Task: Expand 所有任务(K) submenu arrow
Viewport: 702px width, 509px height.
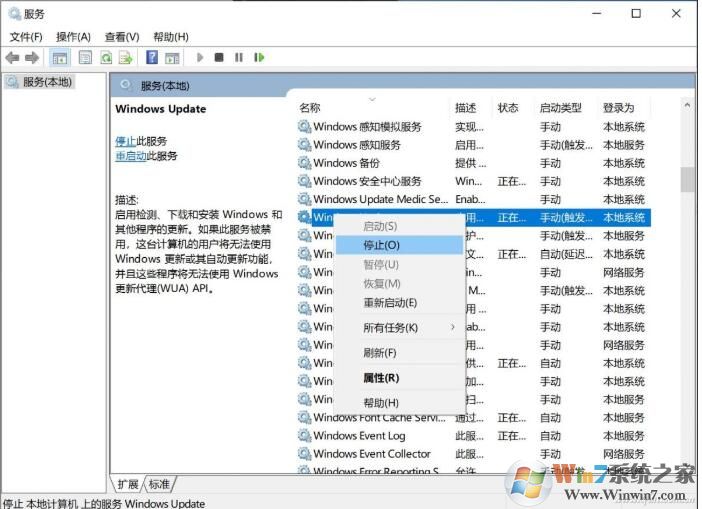Action: 453,327
